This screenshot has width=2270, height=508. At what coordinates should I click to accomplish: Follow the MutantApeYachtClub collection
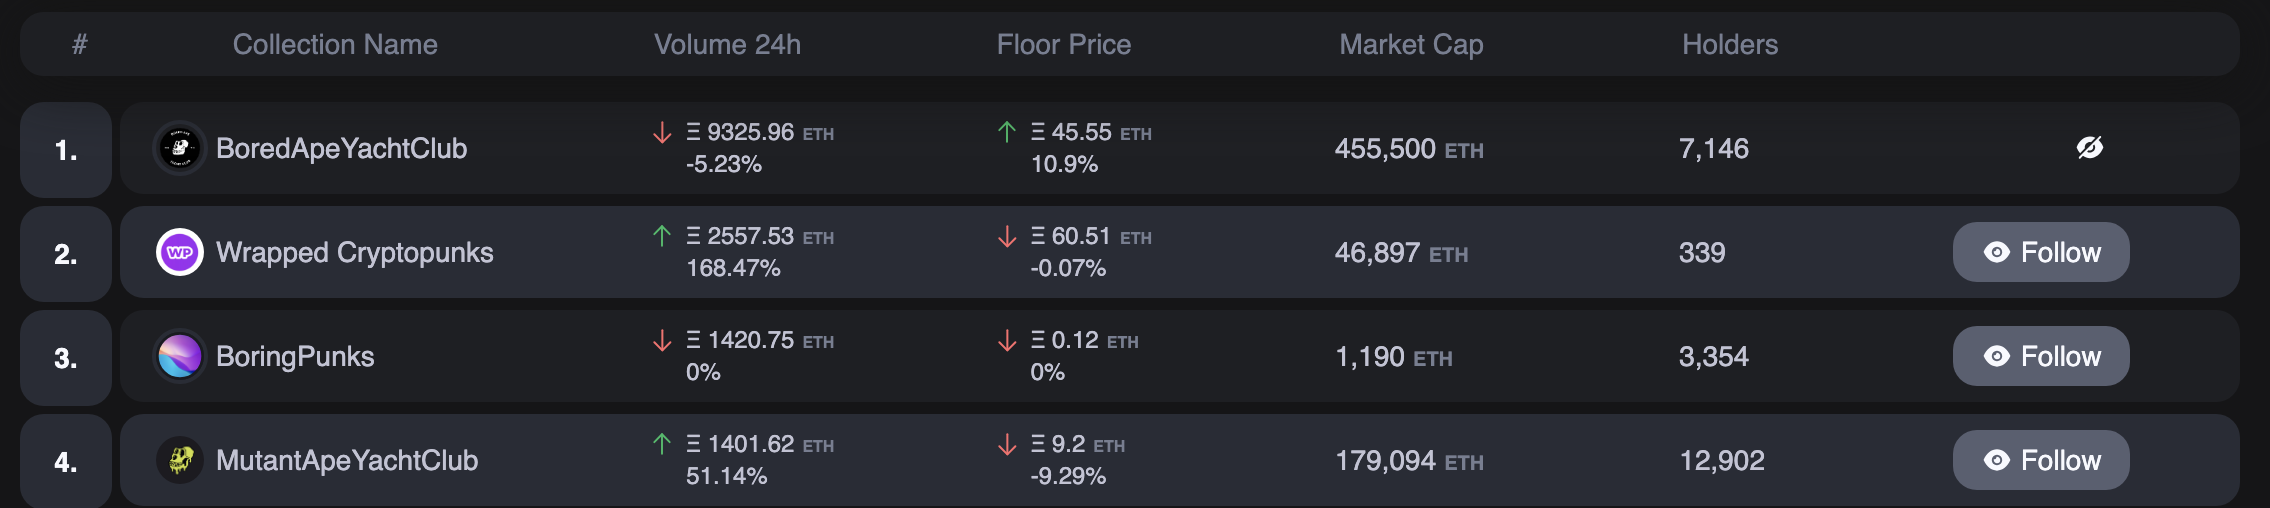coord(2041,460)
